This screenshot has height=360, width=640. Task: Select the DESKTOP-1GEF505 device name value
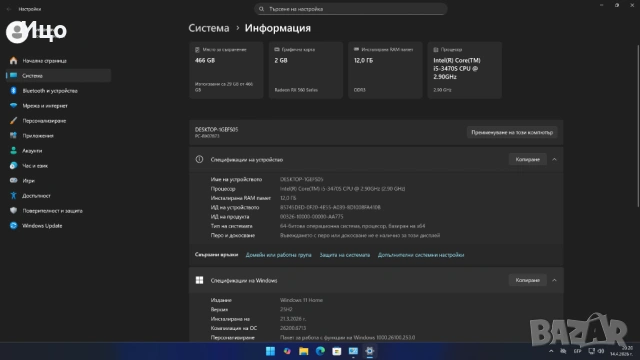(x=301, y=180)
